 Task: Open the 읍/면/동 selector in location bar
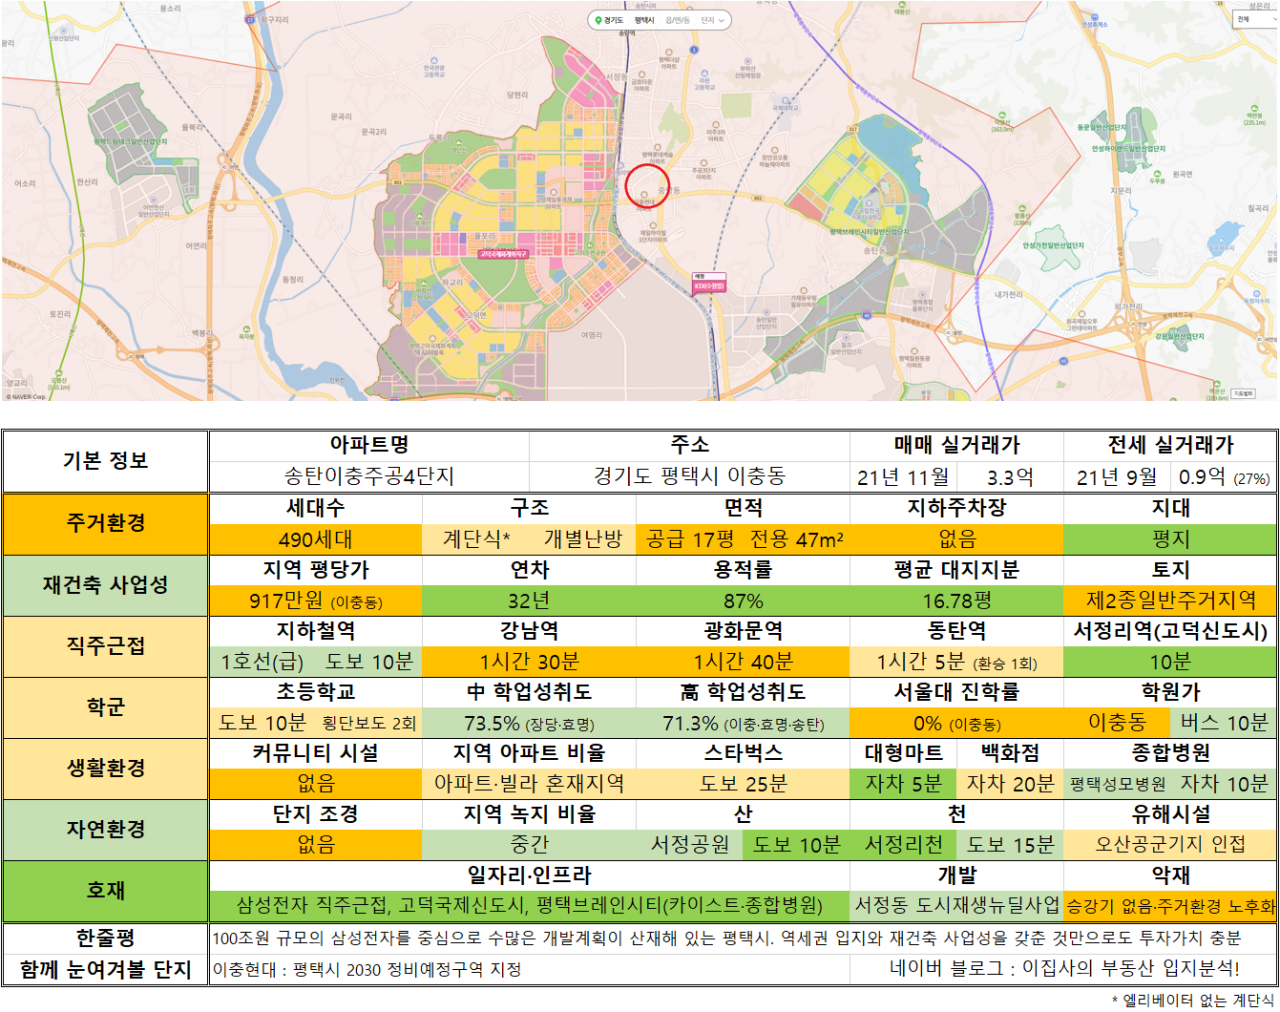678,20
